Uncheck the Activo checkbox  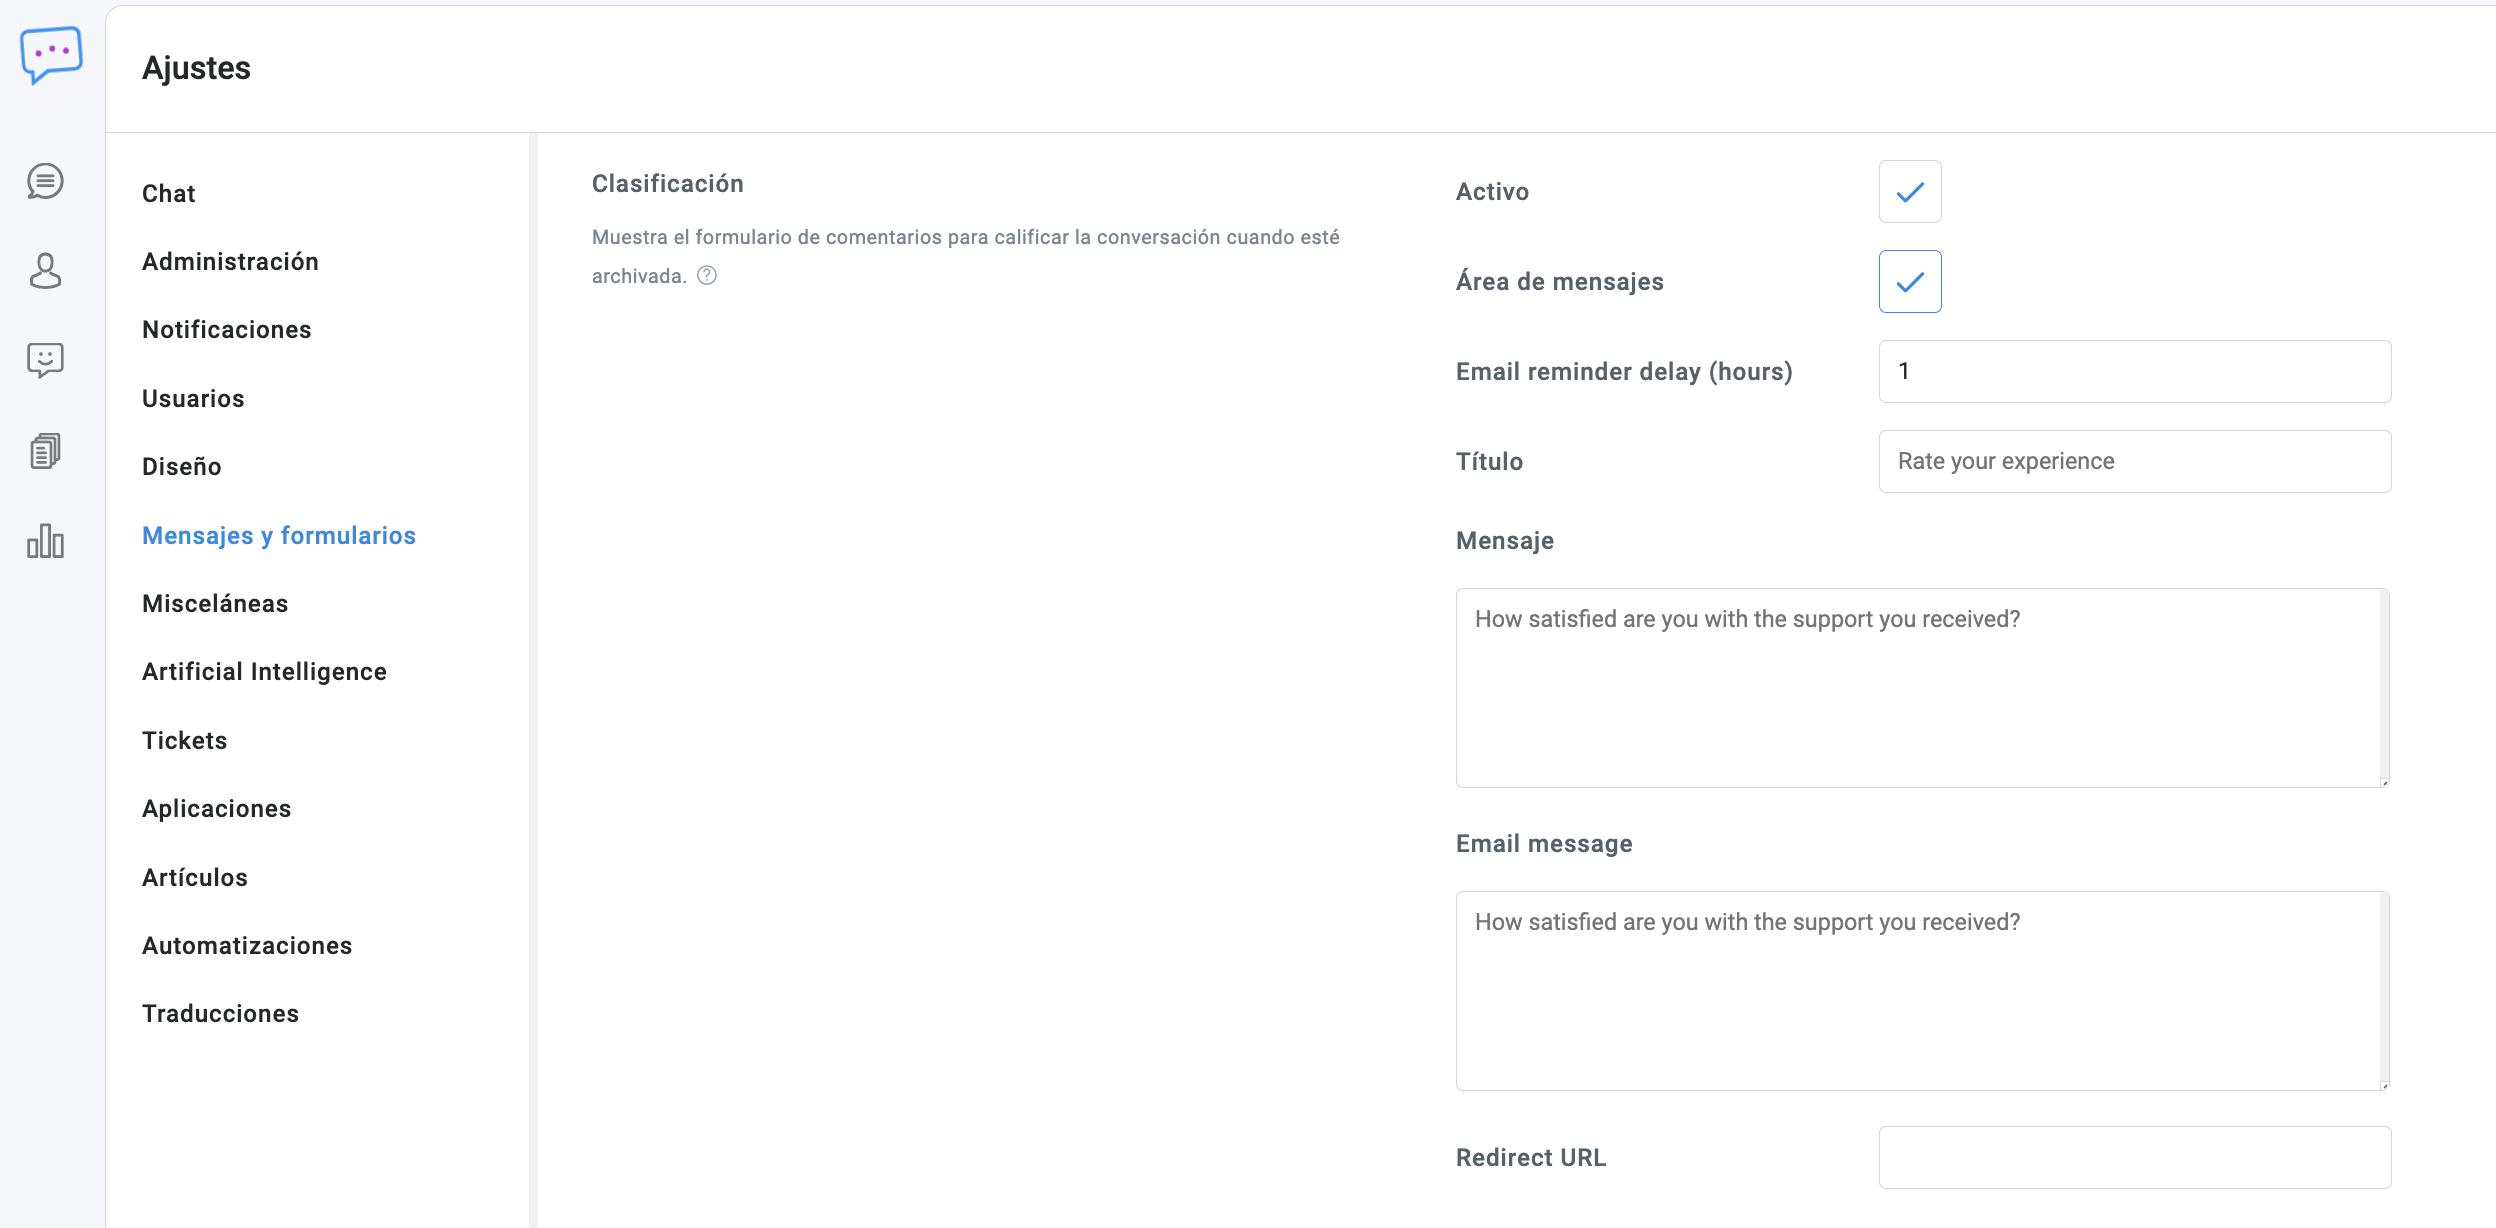pyautogui.click(x=1909, y=192)
